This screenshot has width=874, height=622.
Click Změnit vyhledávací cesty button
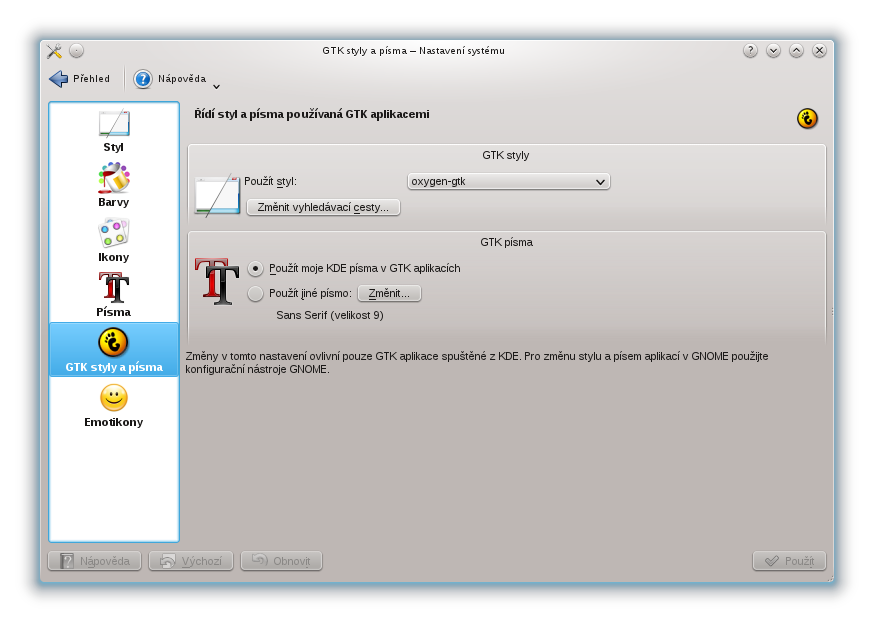323,207
